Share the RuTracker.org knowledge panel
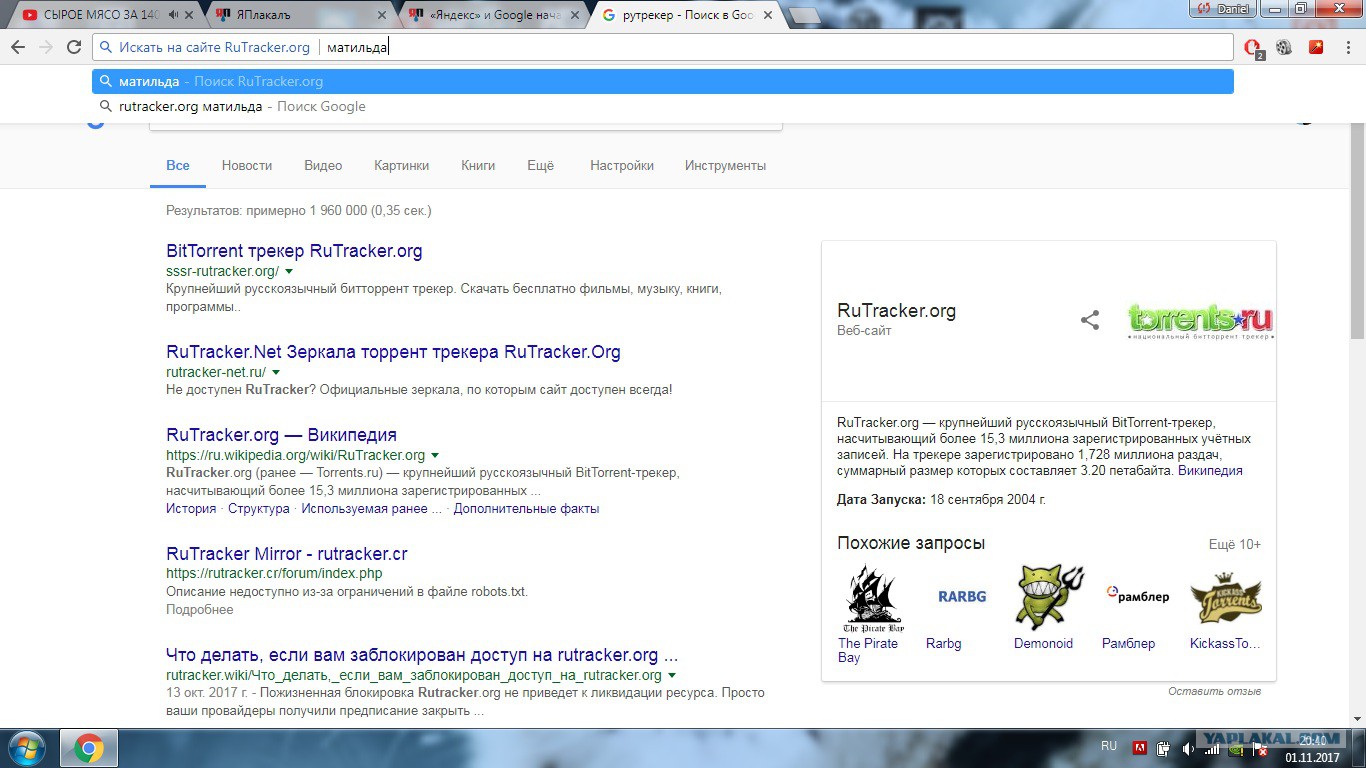This screenshot has width=1366, height=768. click(x=1090, y=320)
